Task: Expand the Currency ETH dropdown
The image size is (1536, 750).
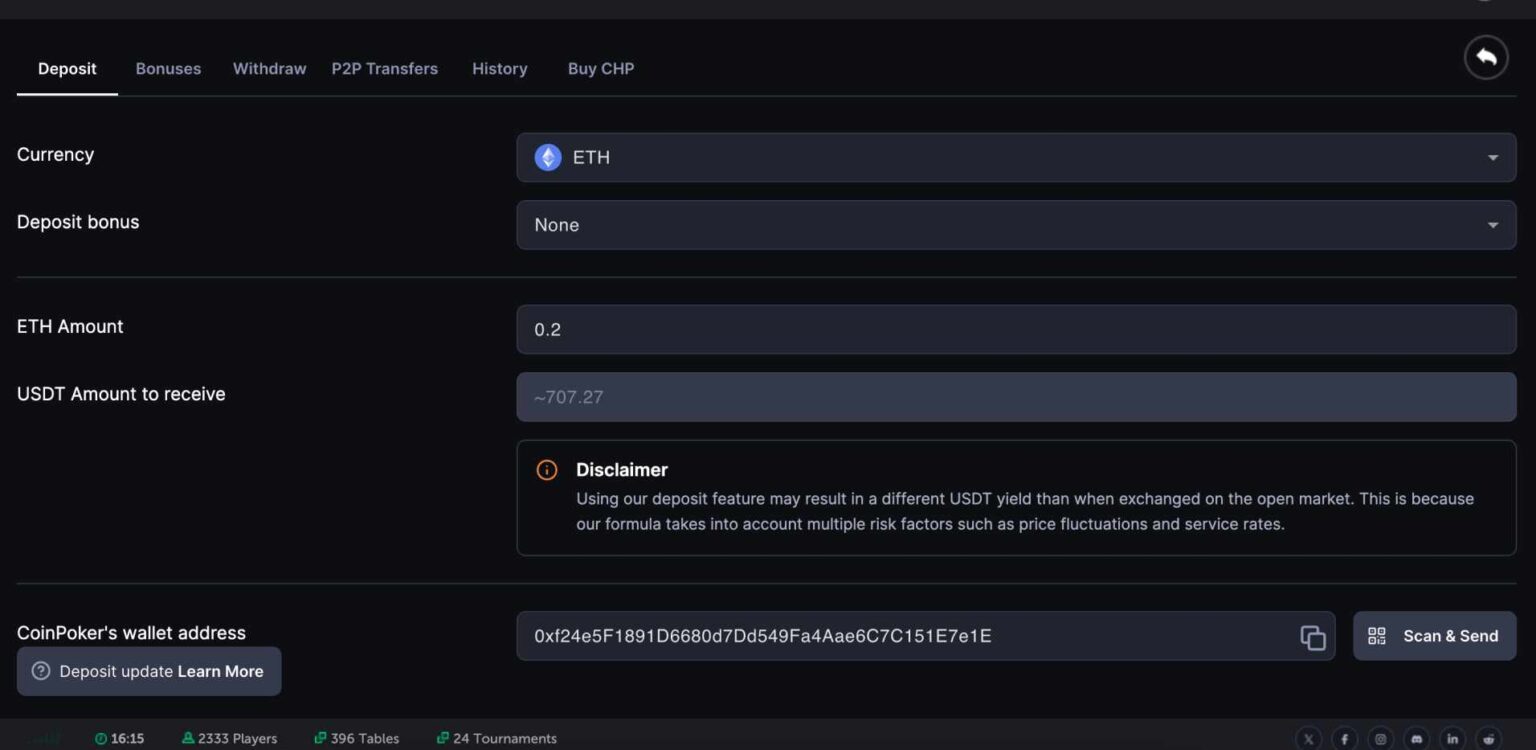Action: click(x=1015, y=158)
